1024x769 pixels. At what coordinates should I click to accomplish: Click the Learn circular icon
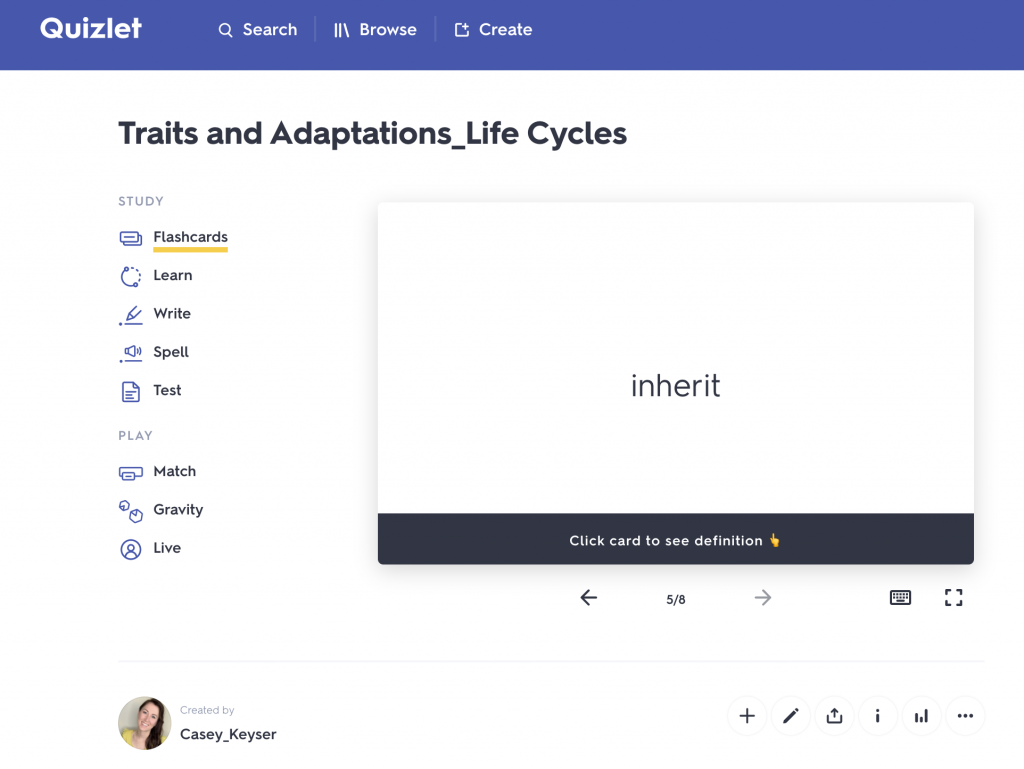point(131,276)
